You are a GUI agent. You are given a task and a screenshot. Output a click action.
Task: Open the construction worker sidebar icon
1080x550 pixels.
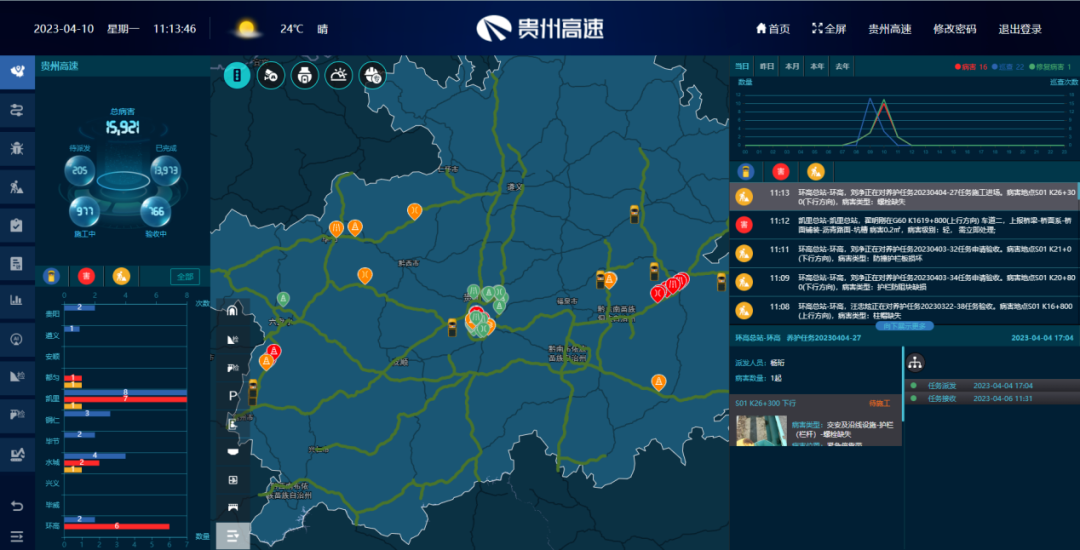click(17, 186)
